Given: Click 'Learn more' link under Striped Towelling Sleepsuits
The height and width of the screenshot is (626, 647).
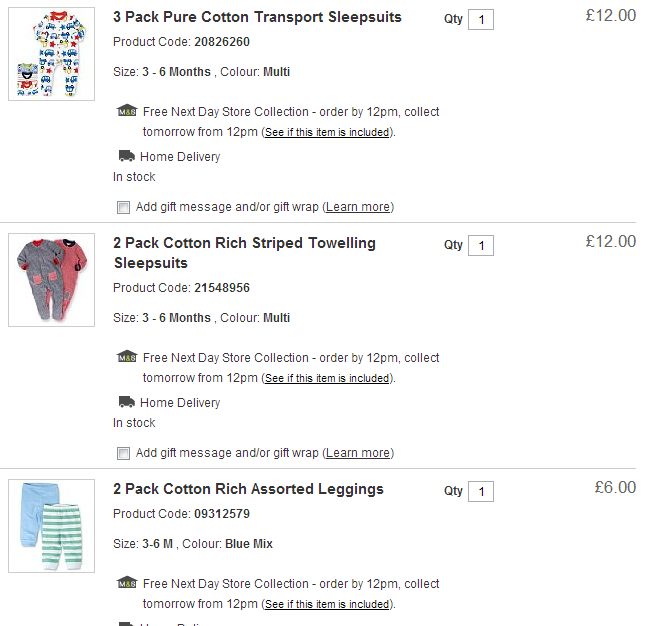Looking at the screenshot, I should coord(358,453).
